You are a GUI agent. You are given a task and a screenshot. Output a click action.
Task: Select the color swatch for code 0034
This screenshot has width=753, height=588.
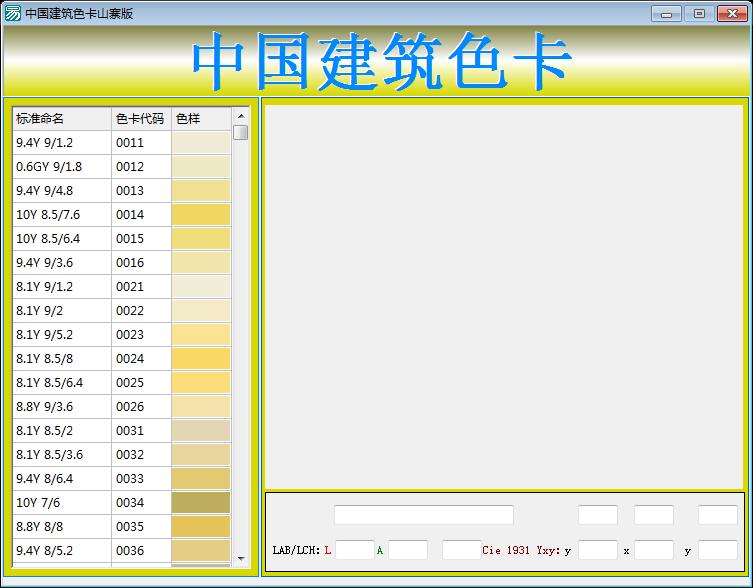[x=201, y=502]
